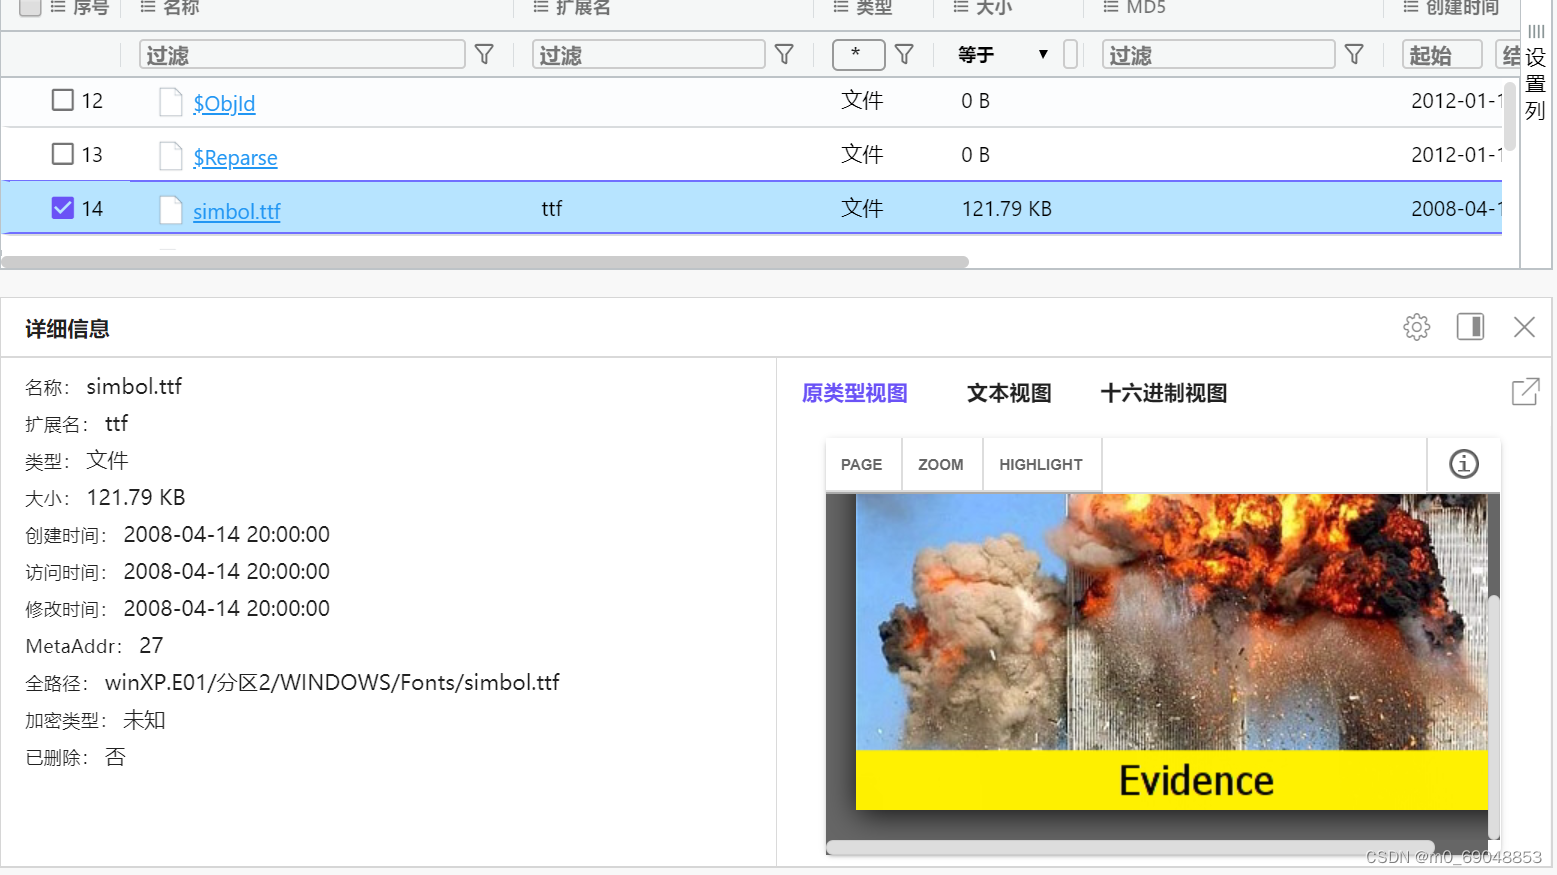Click the 创建时间 value in details

tap(227, 535)
